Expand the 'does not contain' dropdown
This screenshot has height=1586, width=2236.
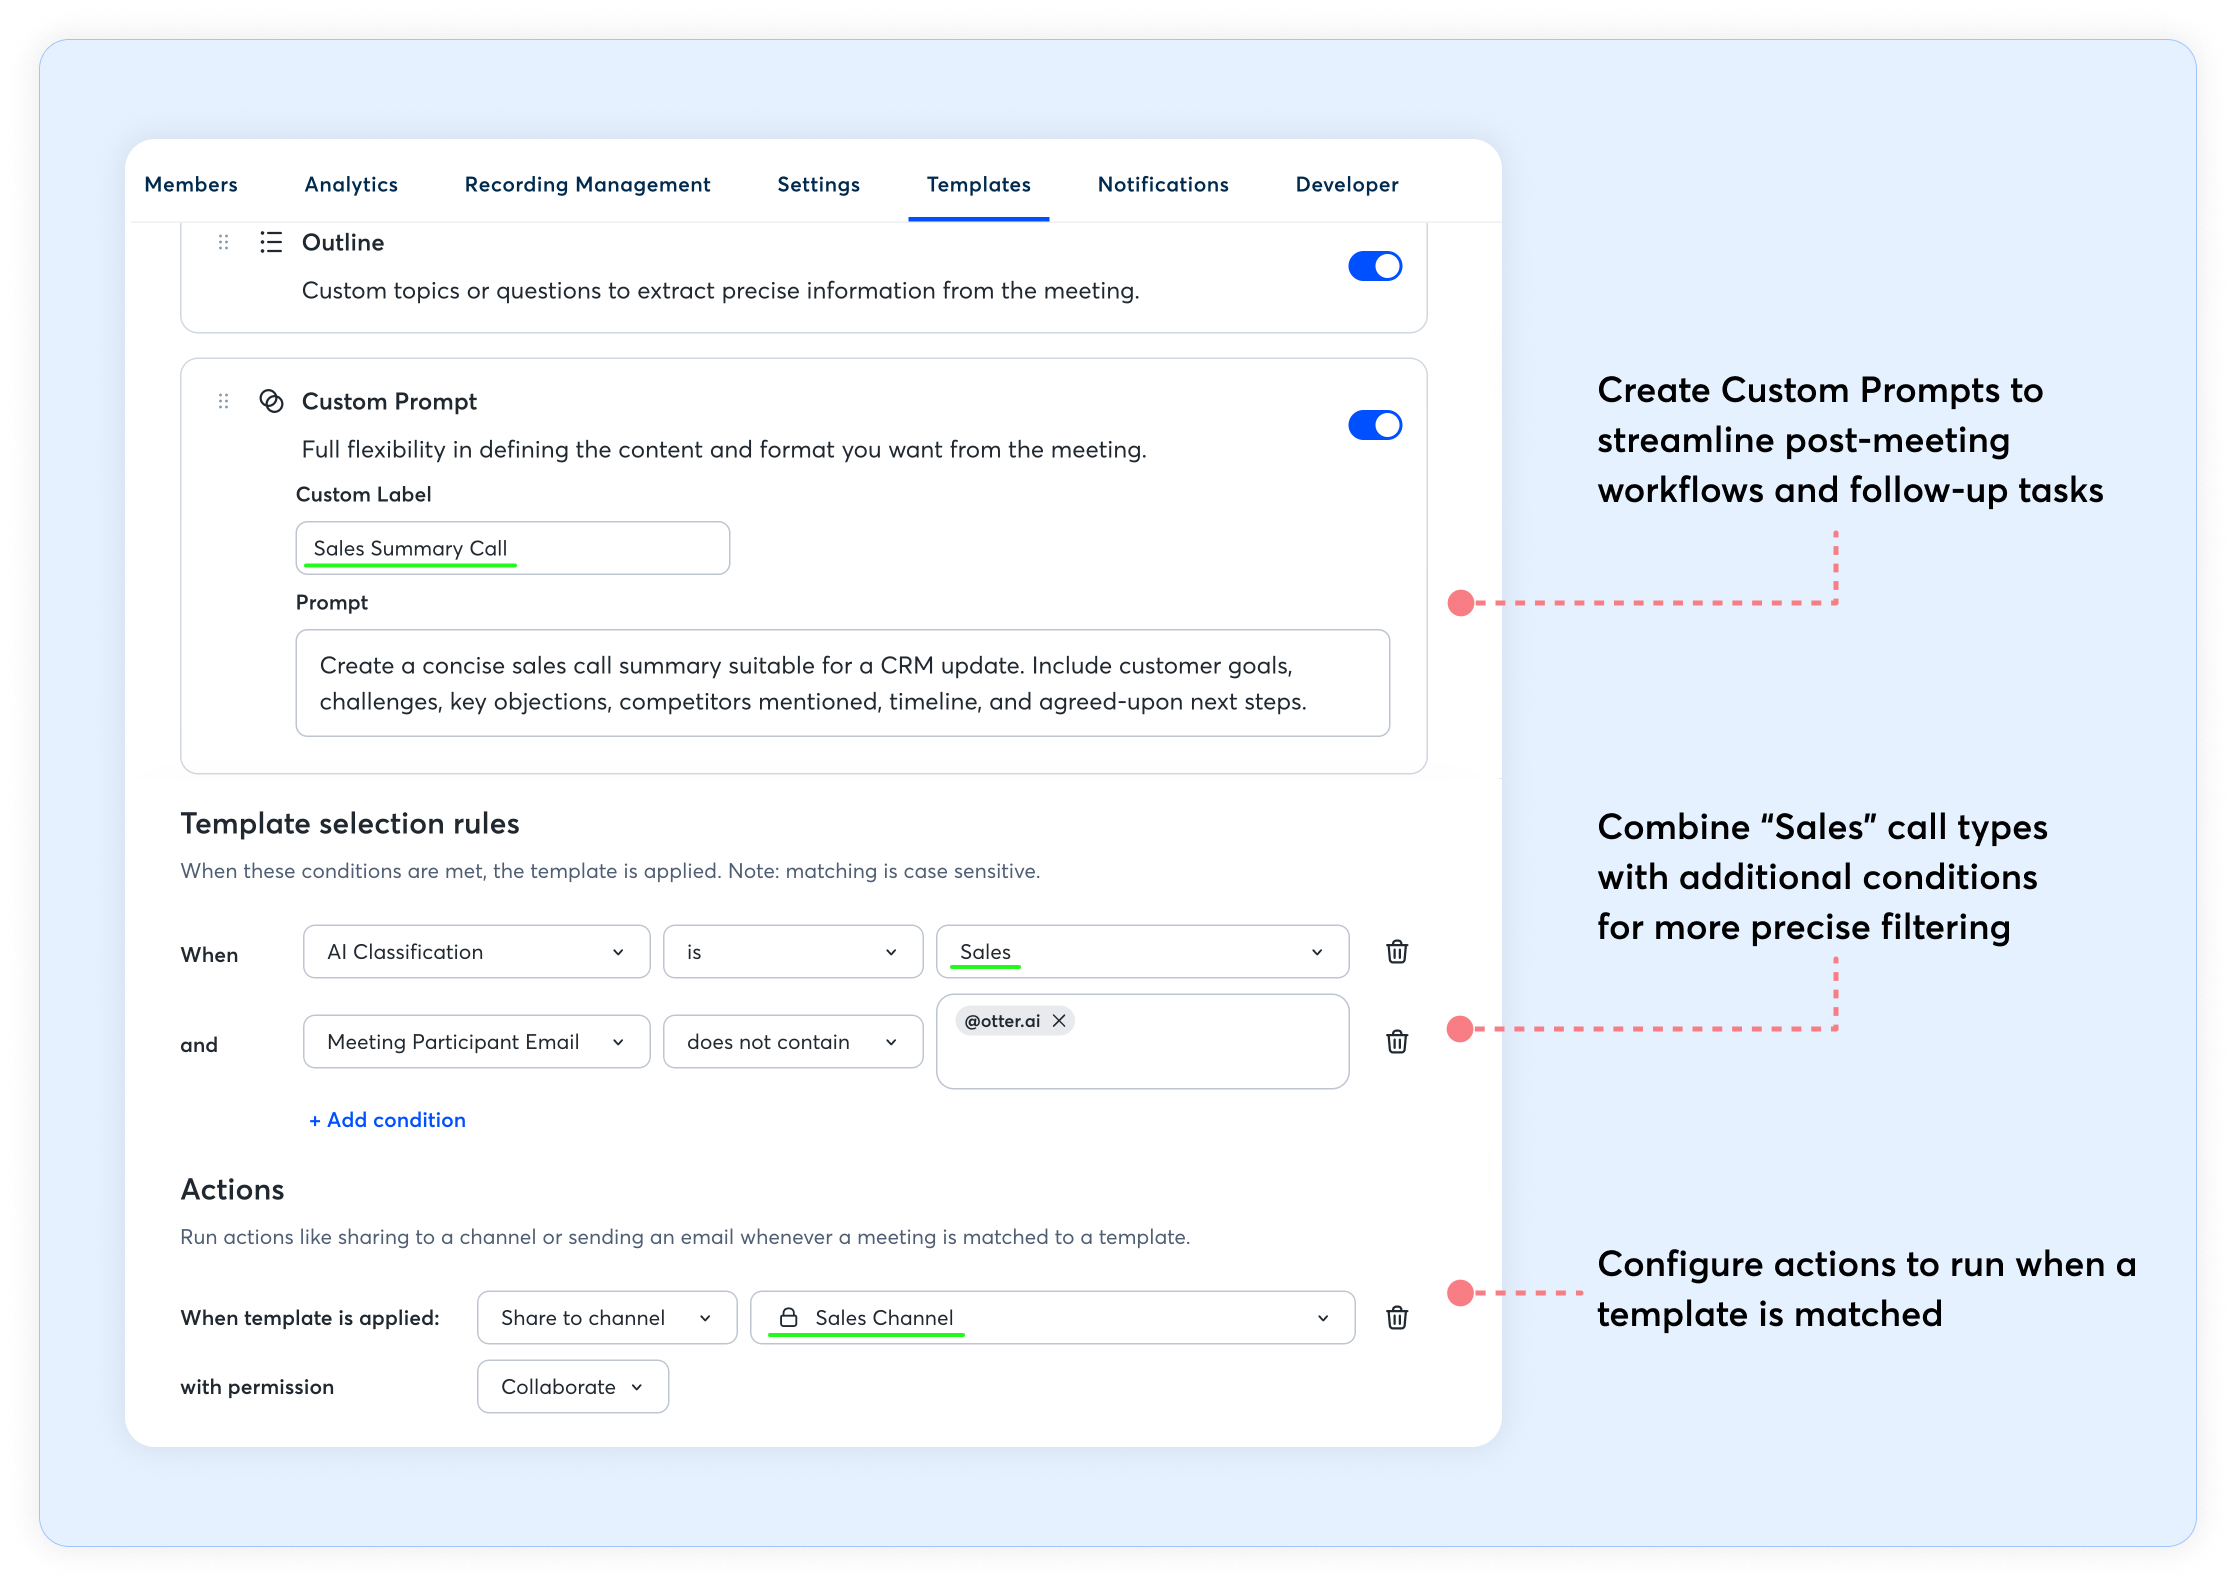(x=792, y=1042)
